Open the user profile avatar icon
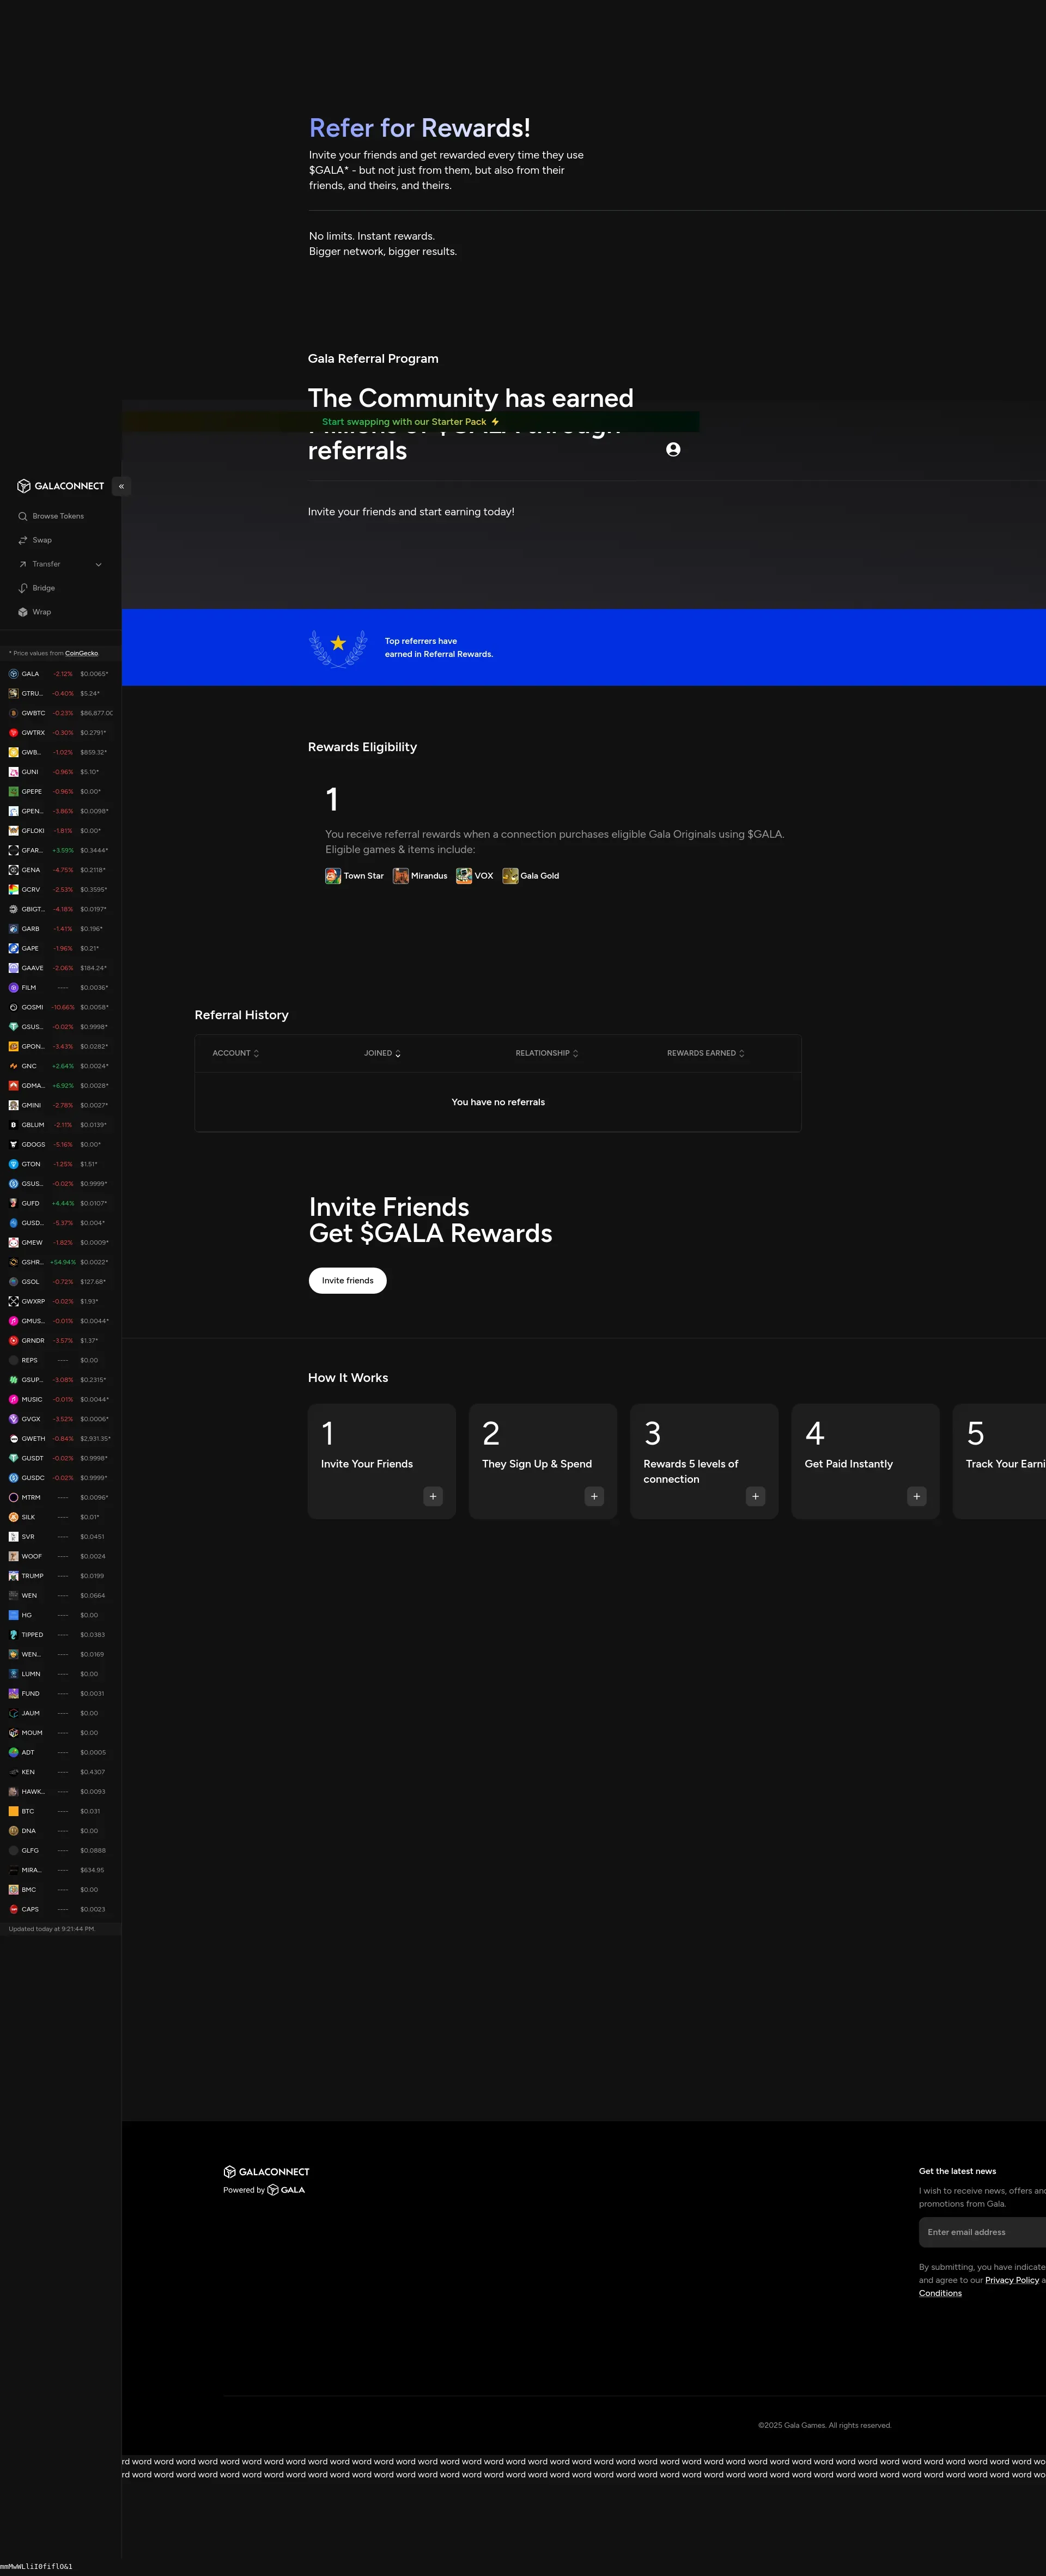The height and width of the screenshot is (2576, 1046). [x=673, y=450]
